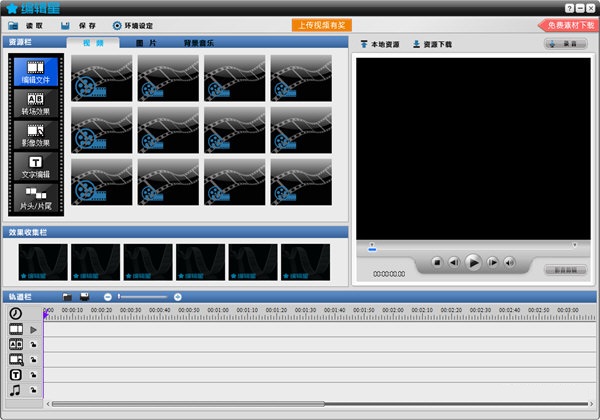
Task: Click the help question mark button
Action: click(569, 8)
